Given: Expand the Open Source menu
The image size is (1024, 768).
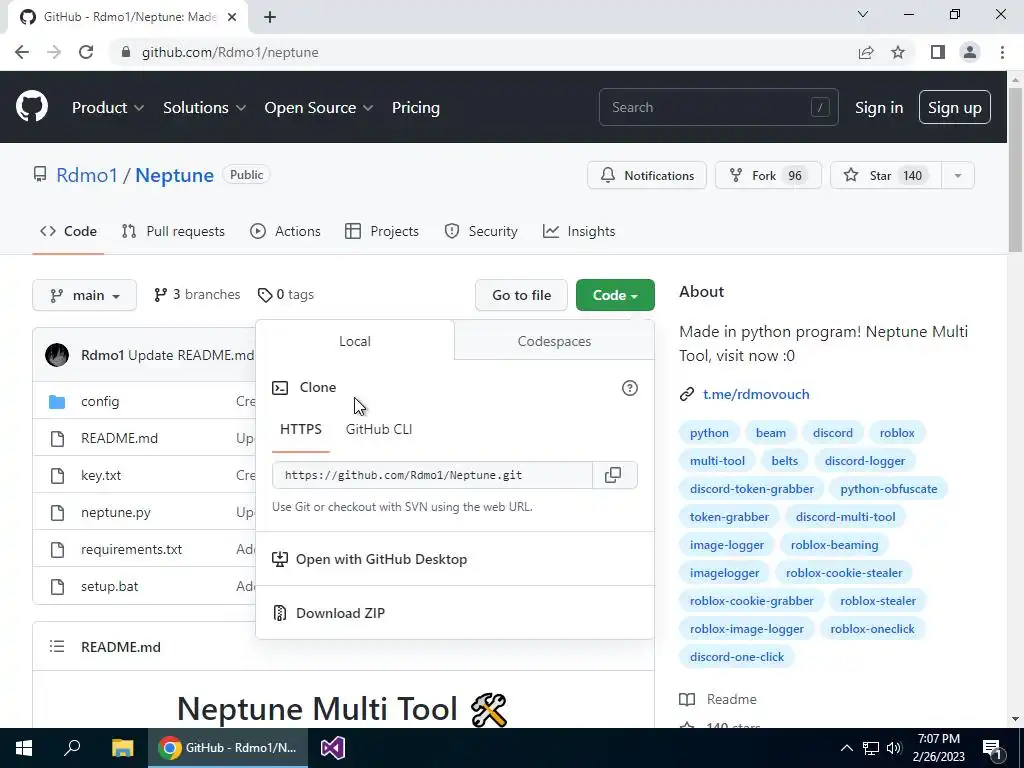Looking at the screenshot, I should pos(319,108).
